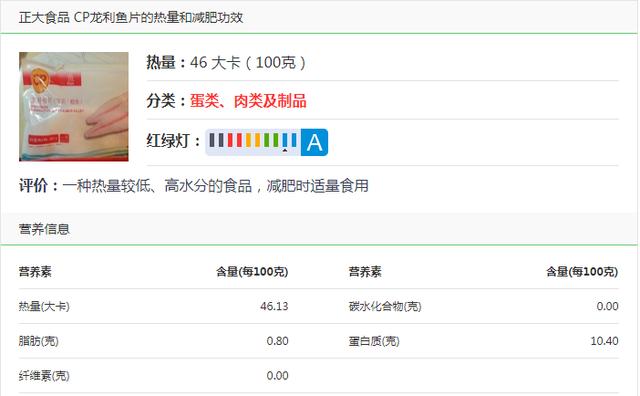This screenshot has width=640, height=396.
Task: Click the blue A grade badge
Action: 314,142
